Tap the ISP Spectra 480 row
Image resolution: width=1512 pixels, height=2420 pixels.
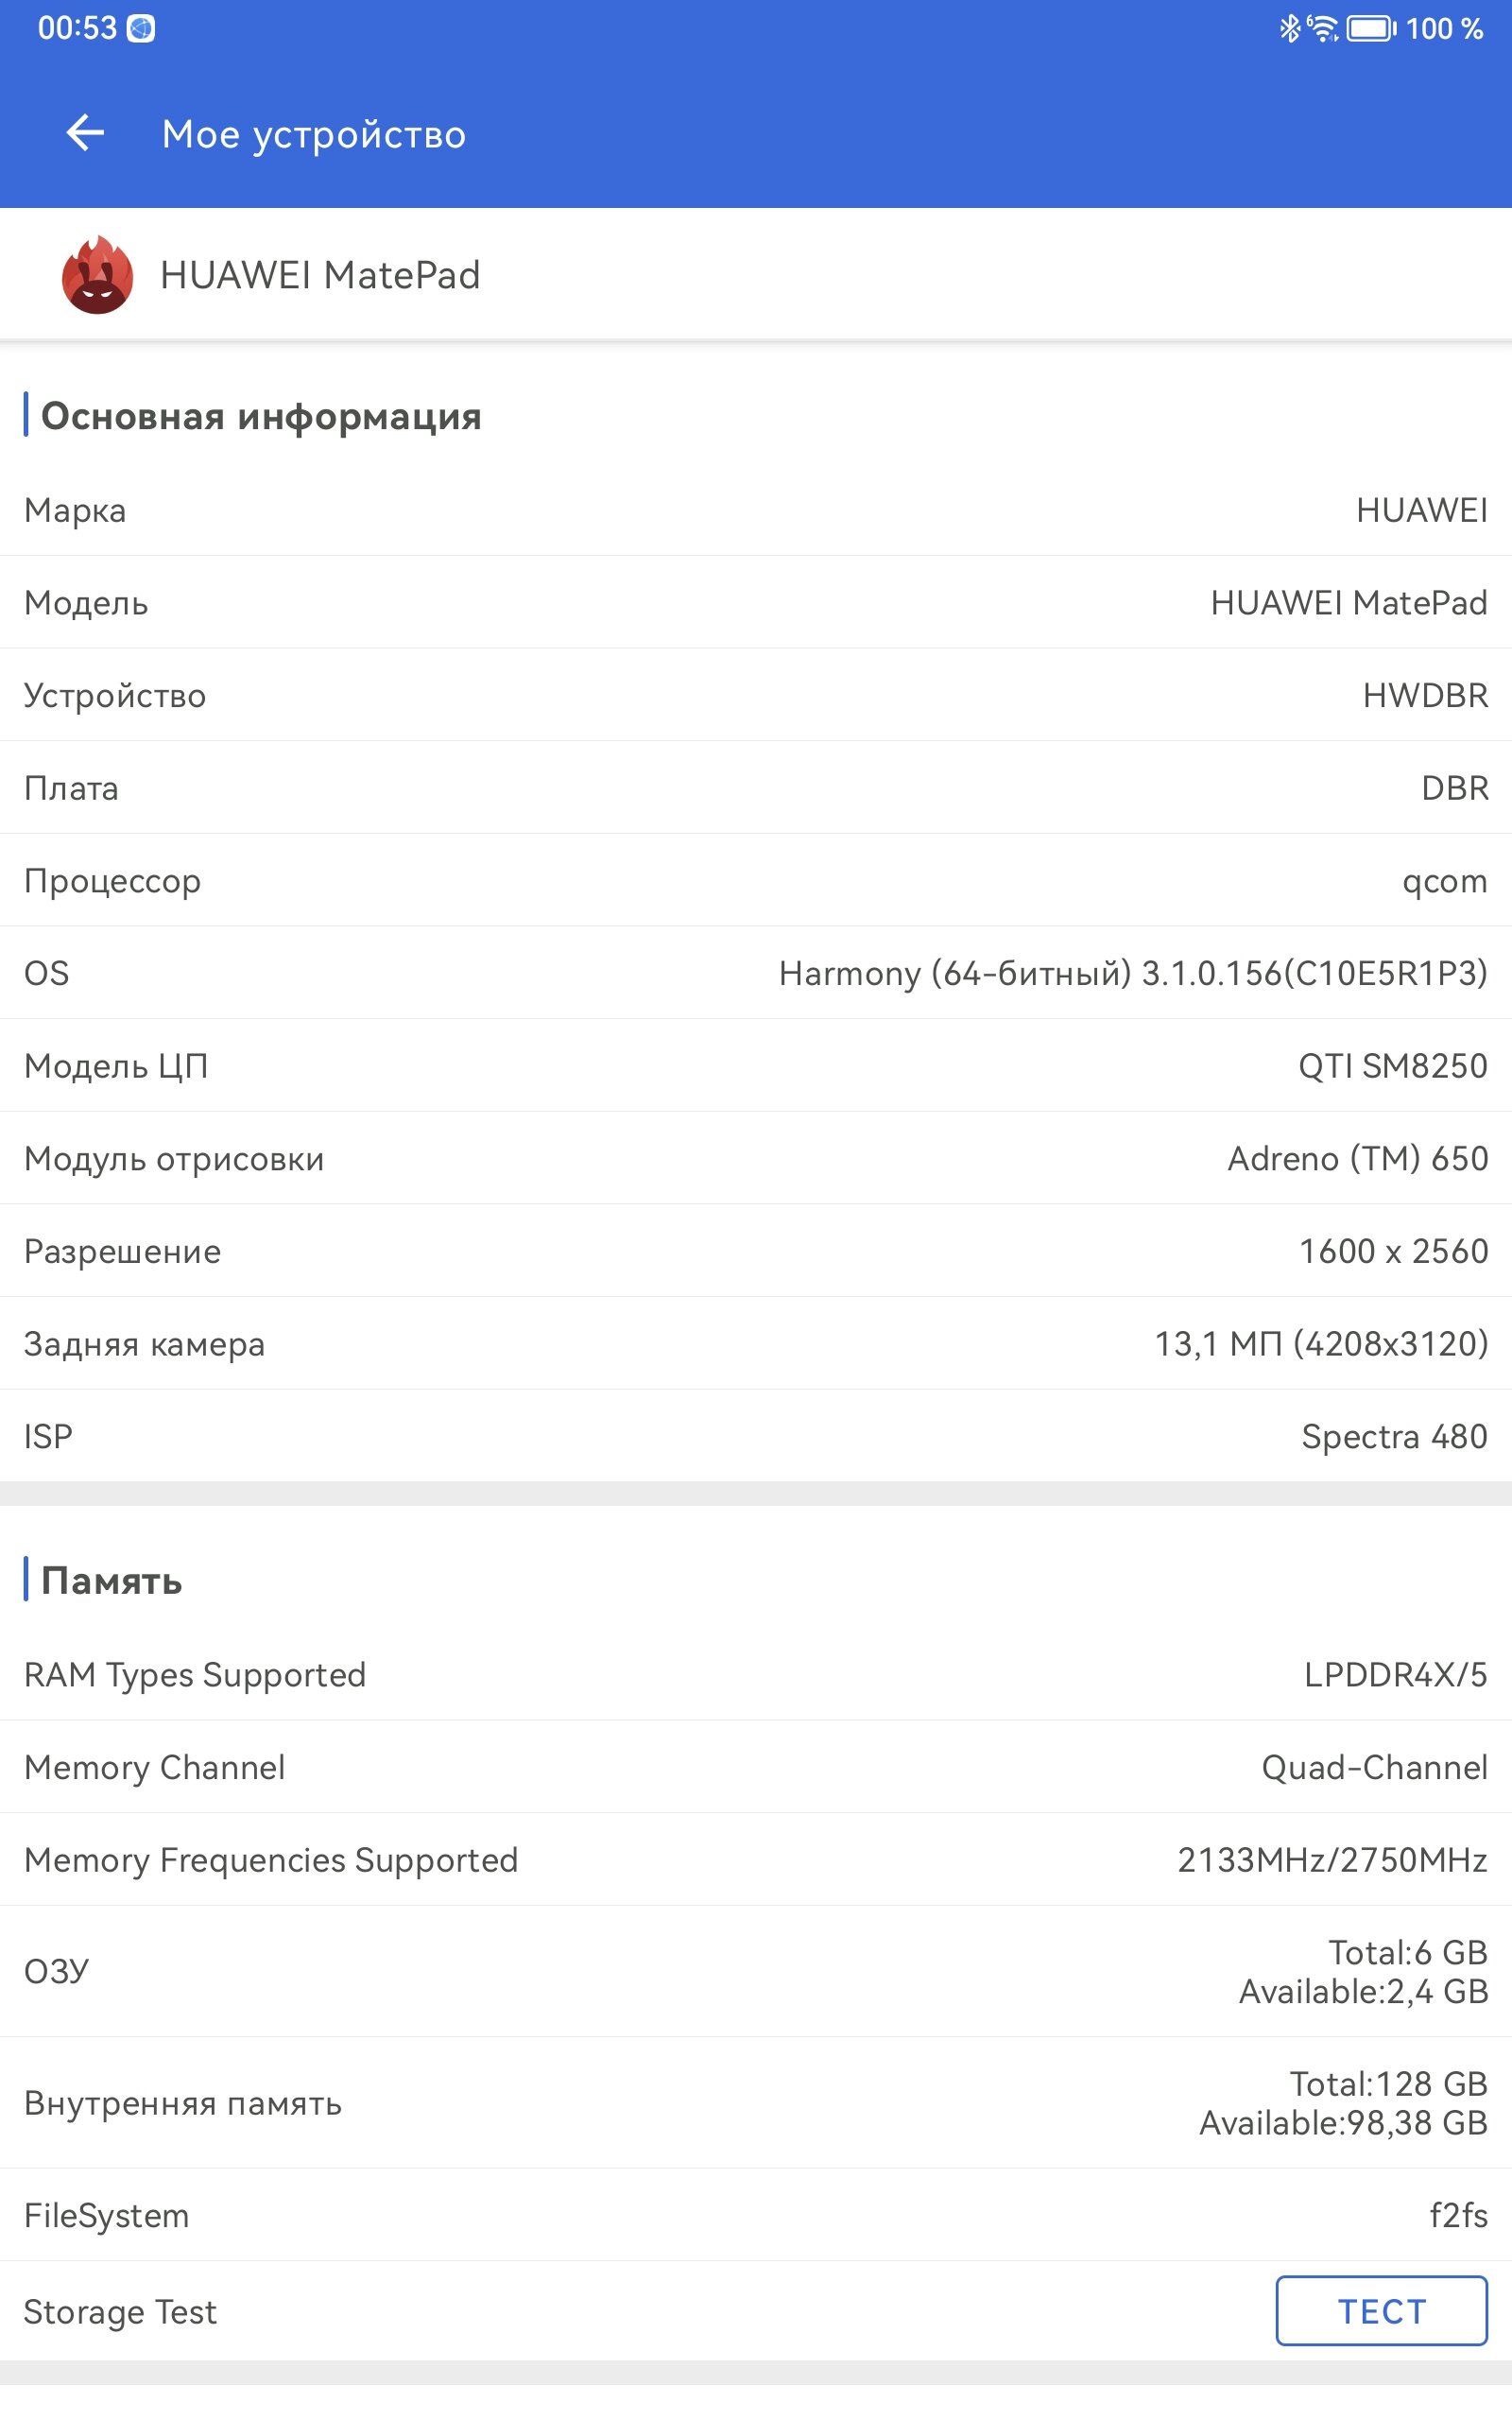click(756, 1436)
